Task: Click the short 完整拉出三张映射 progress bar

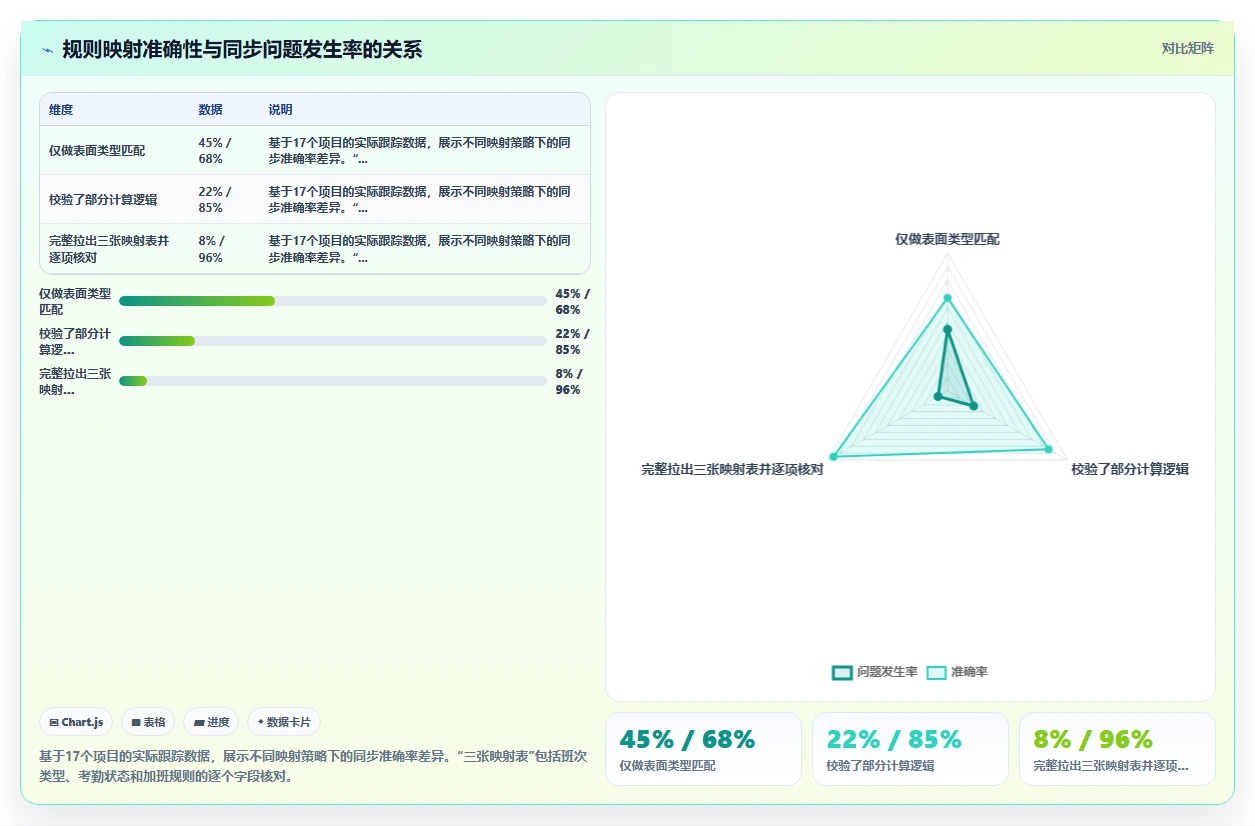Action: (x=133, y=381)
